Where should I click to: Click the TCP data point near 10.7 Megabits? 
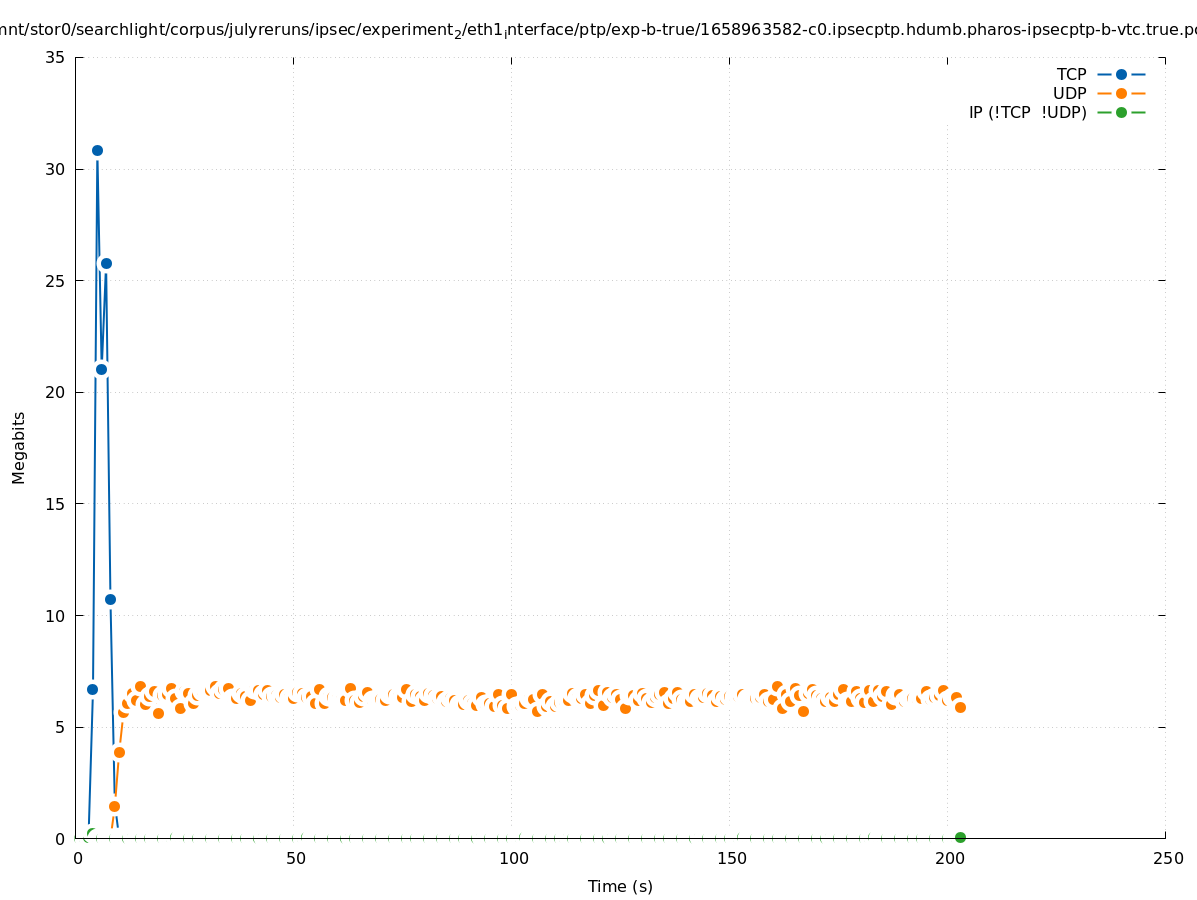(x=110, y=599)
